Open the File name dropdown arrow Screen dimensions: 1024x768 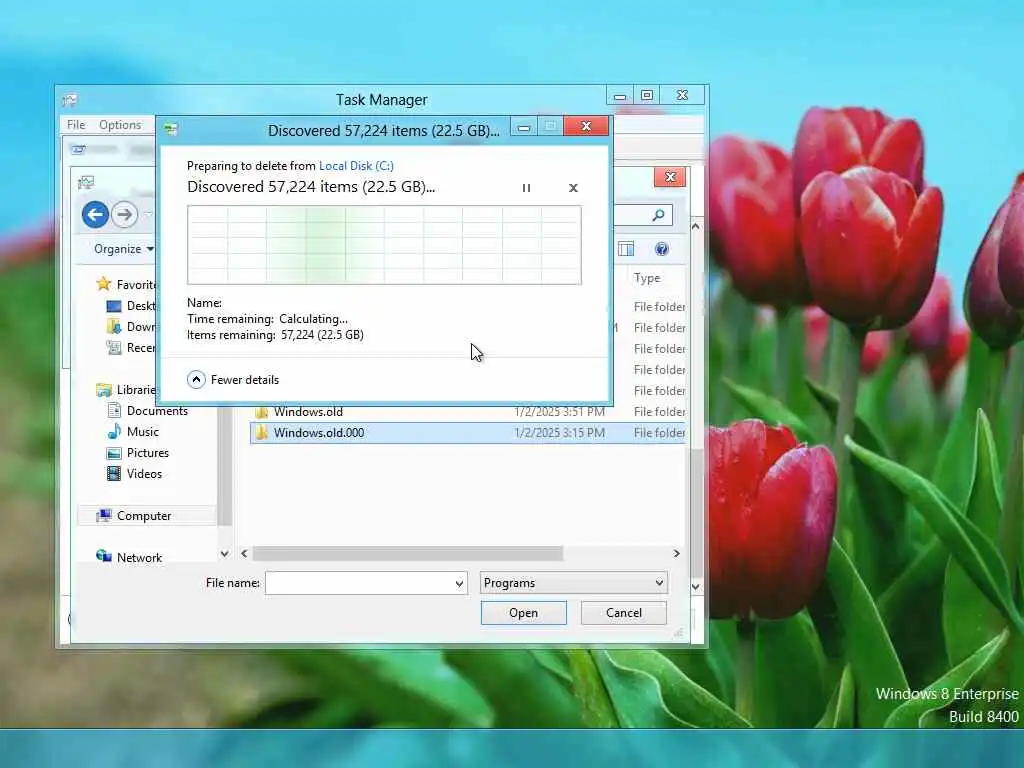pos(460,583)
